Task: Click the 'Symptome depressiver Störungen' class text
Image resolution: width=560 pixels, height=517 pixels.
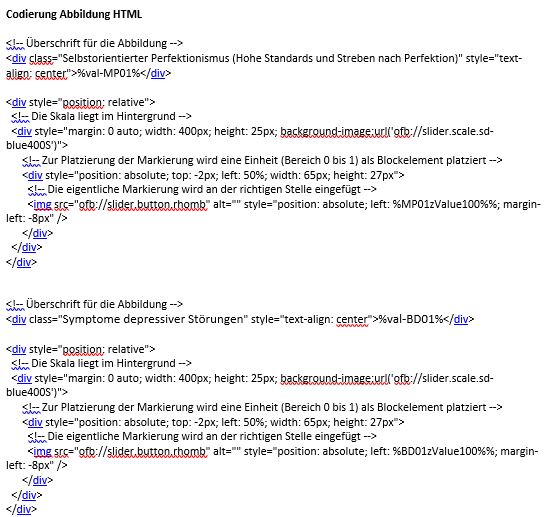Action: pos(153,319)
